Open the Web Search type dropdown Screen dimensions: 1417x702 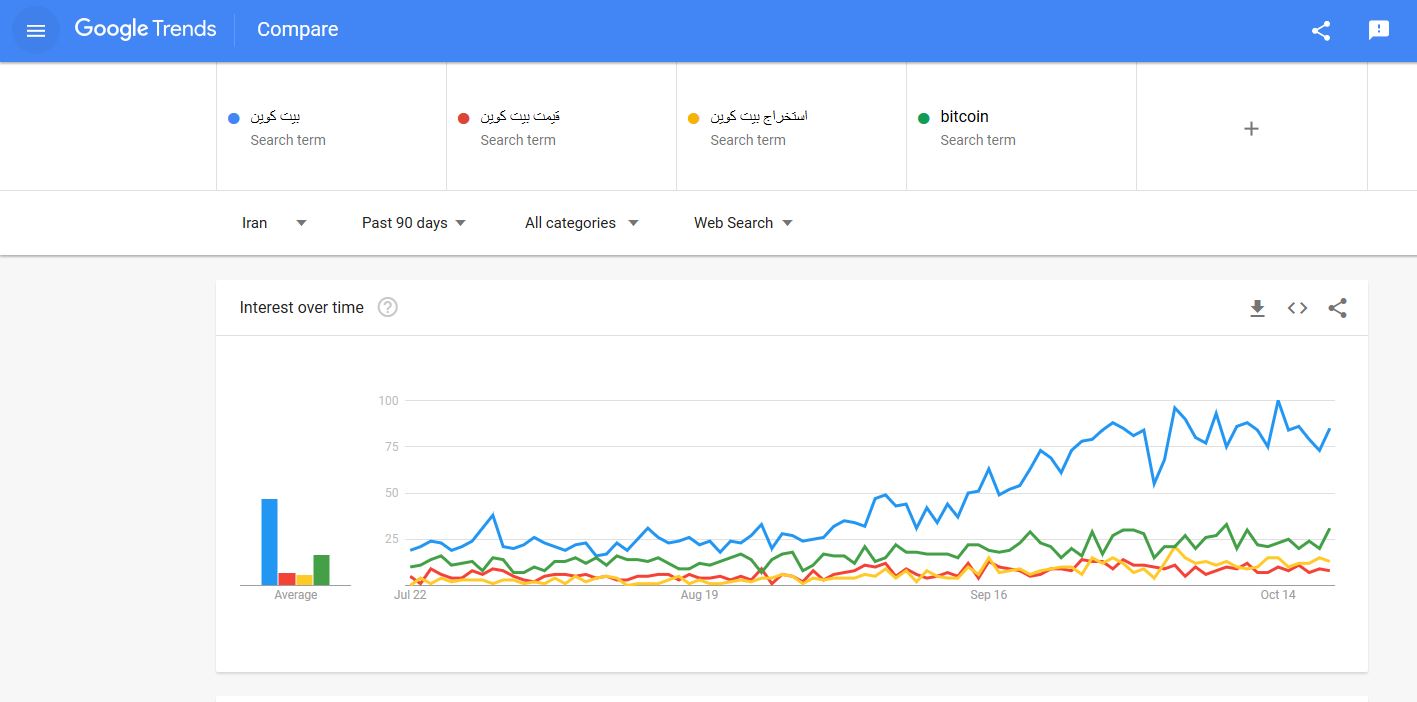pos(743,223)
